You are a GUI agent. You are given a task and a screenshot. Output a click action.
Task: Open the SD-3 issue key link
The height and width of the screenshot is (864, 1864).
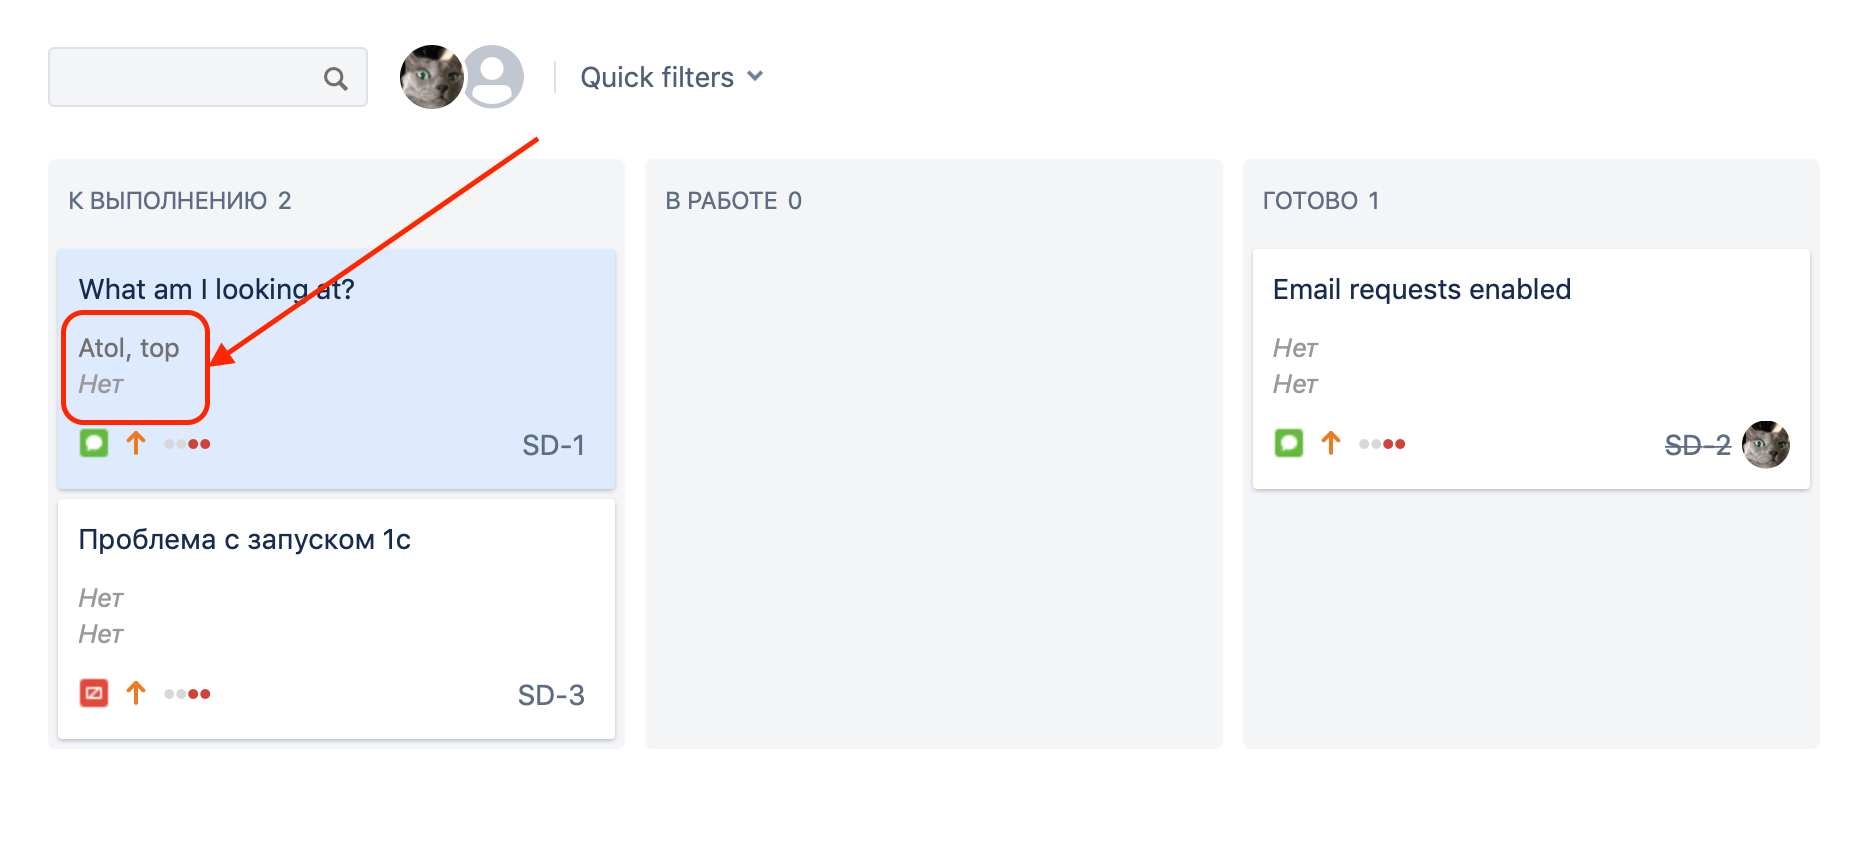click(x=551, y=695)
